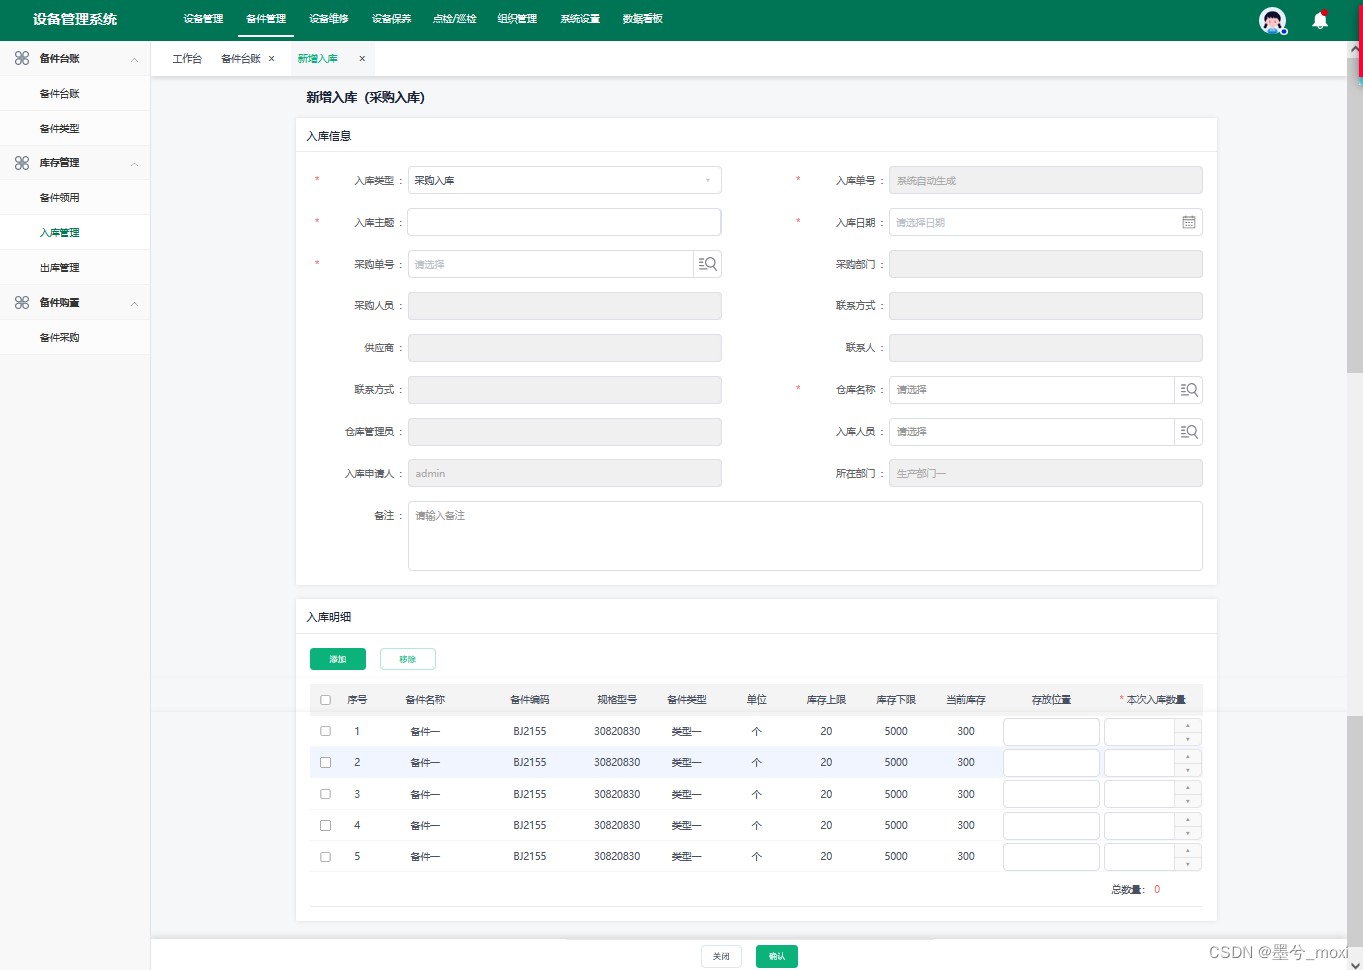Viewport: 1363px width, 970px height.
Task: Close the 备件台账 tab
Action: tap(271, 59)
